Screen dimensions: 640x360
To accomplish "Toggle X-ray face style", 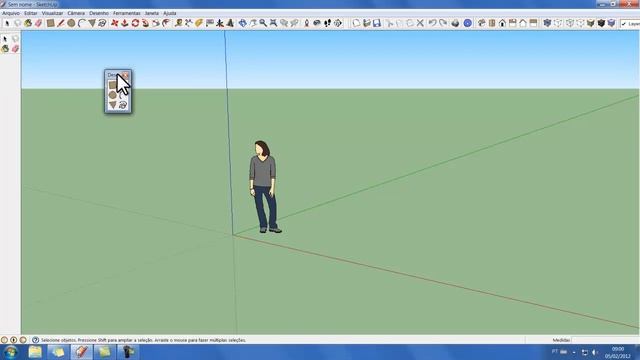I will click(547, 23).
